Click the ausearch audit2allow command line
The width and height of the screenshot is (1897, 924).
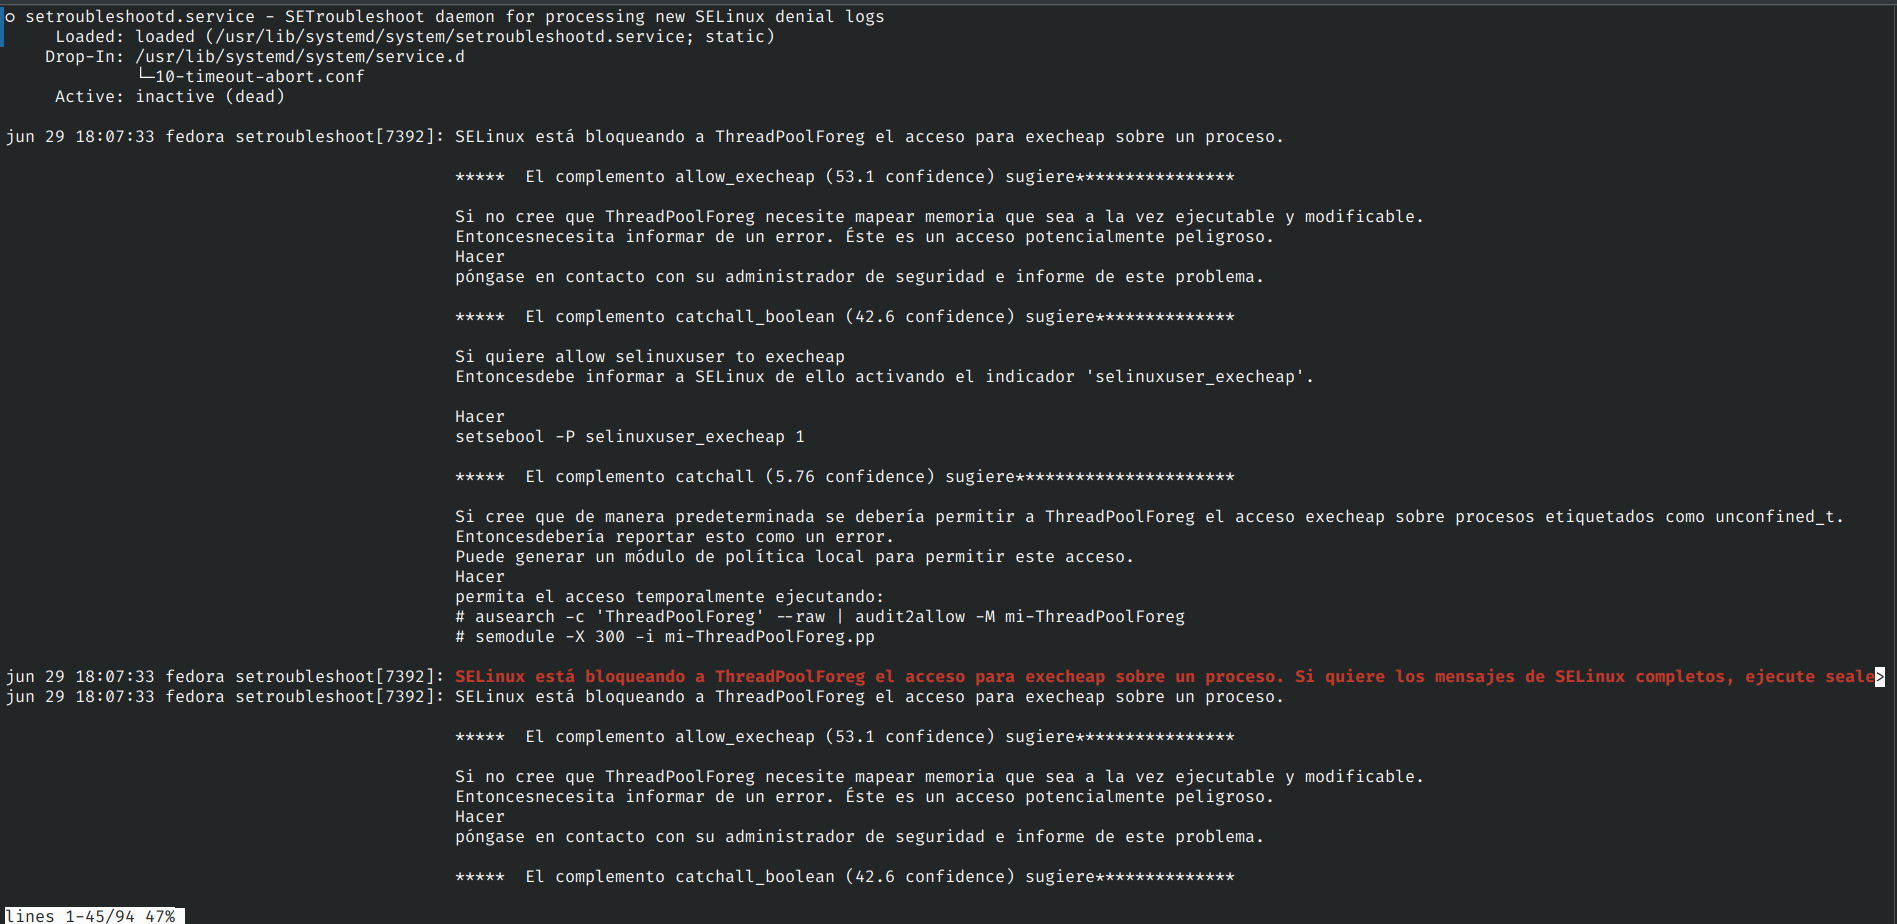820,617
